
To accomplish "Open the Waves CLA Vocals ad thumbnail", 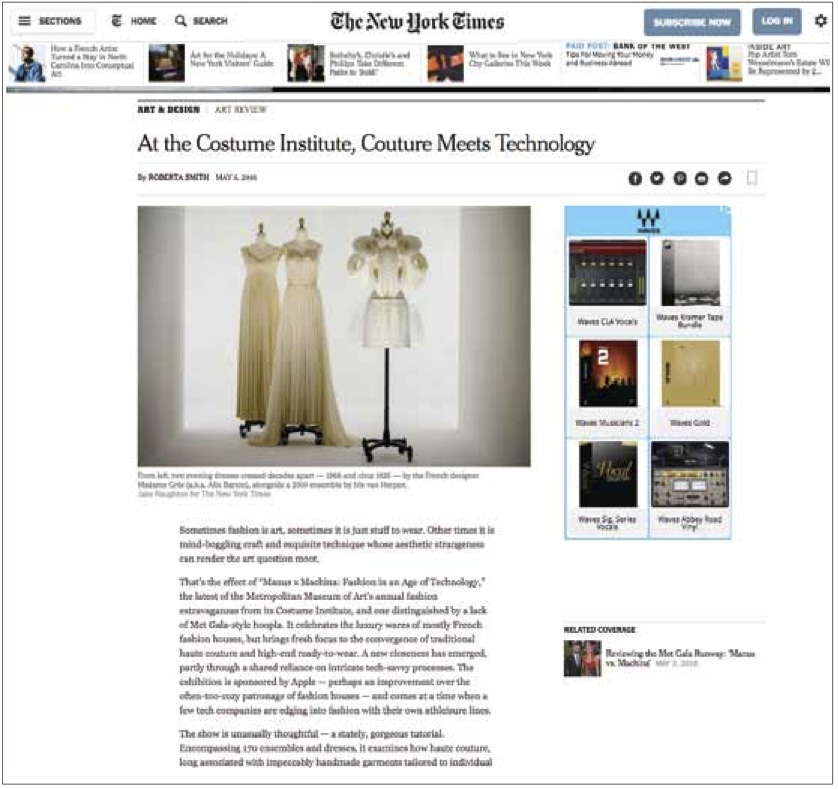I will (x=608, y=274).
